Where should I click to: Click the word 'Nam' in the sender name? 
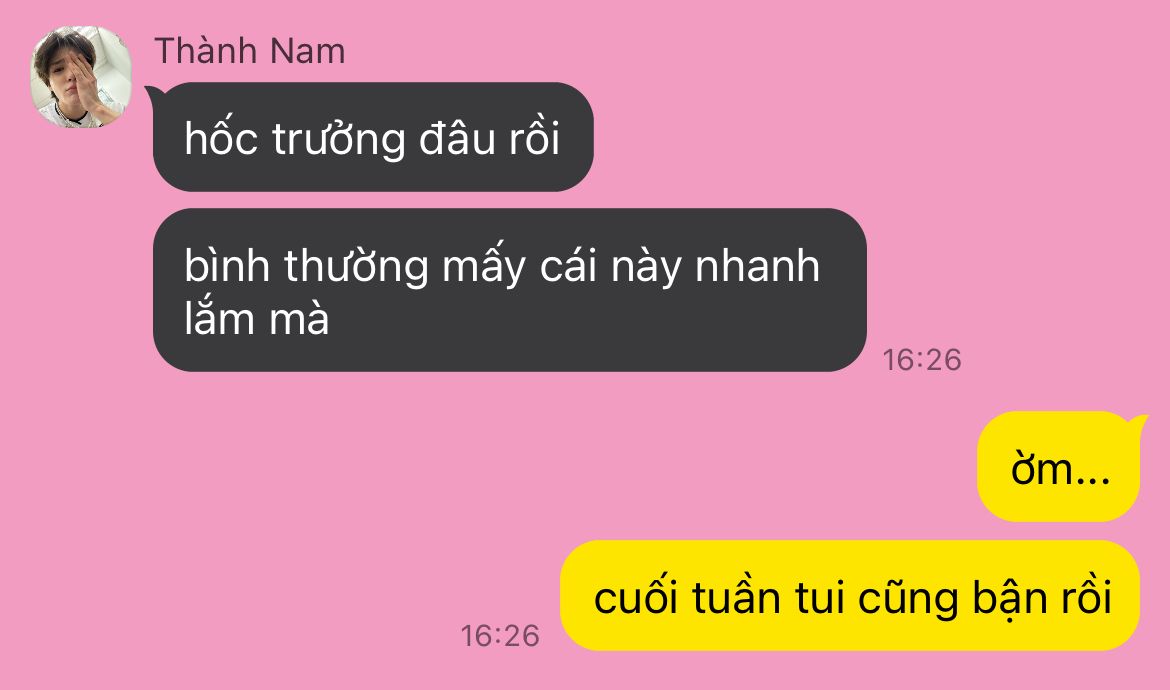coord(307,51)
